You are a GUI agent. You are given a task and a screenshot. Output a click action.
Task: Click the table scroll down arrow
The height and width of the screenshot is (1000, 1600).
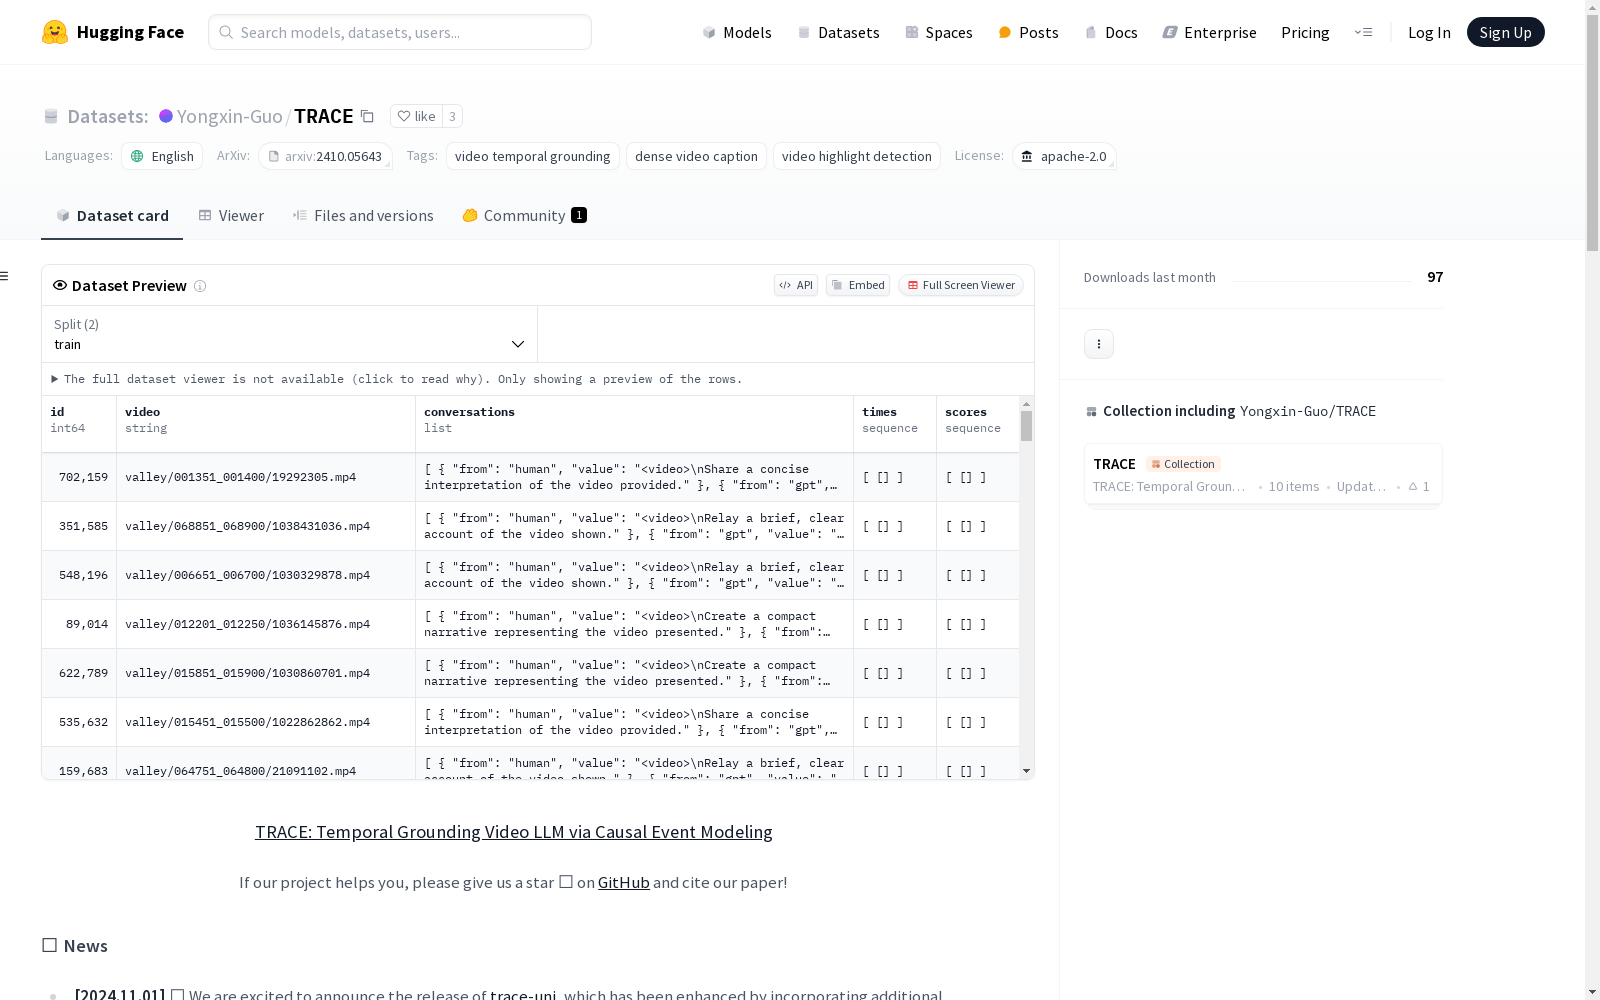pos(1026,771)
